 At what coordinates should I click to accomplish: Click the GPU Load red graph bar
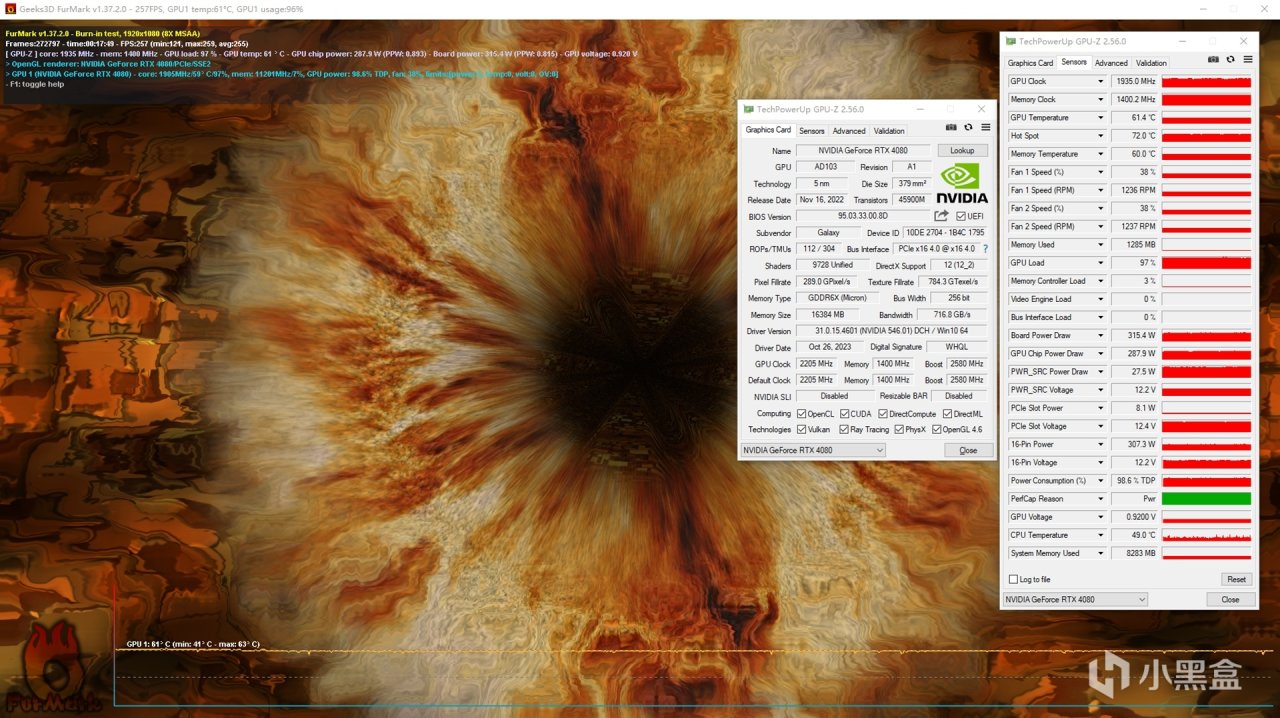pyautogui.click(x=1206, y=263)
